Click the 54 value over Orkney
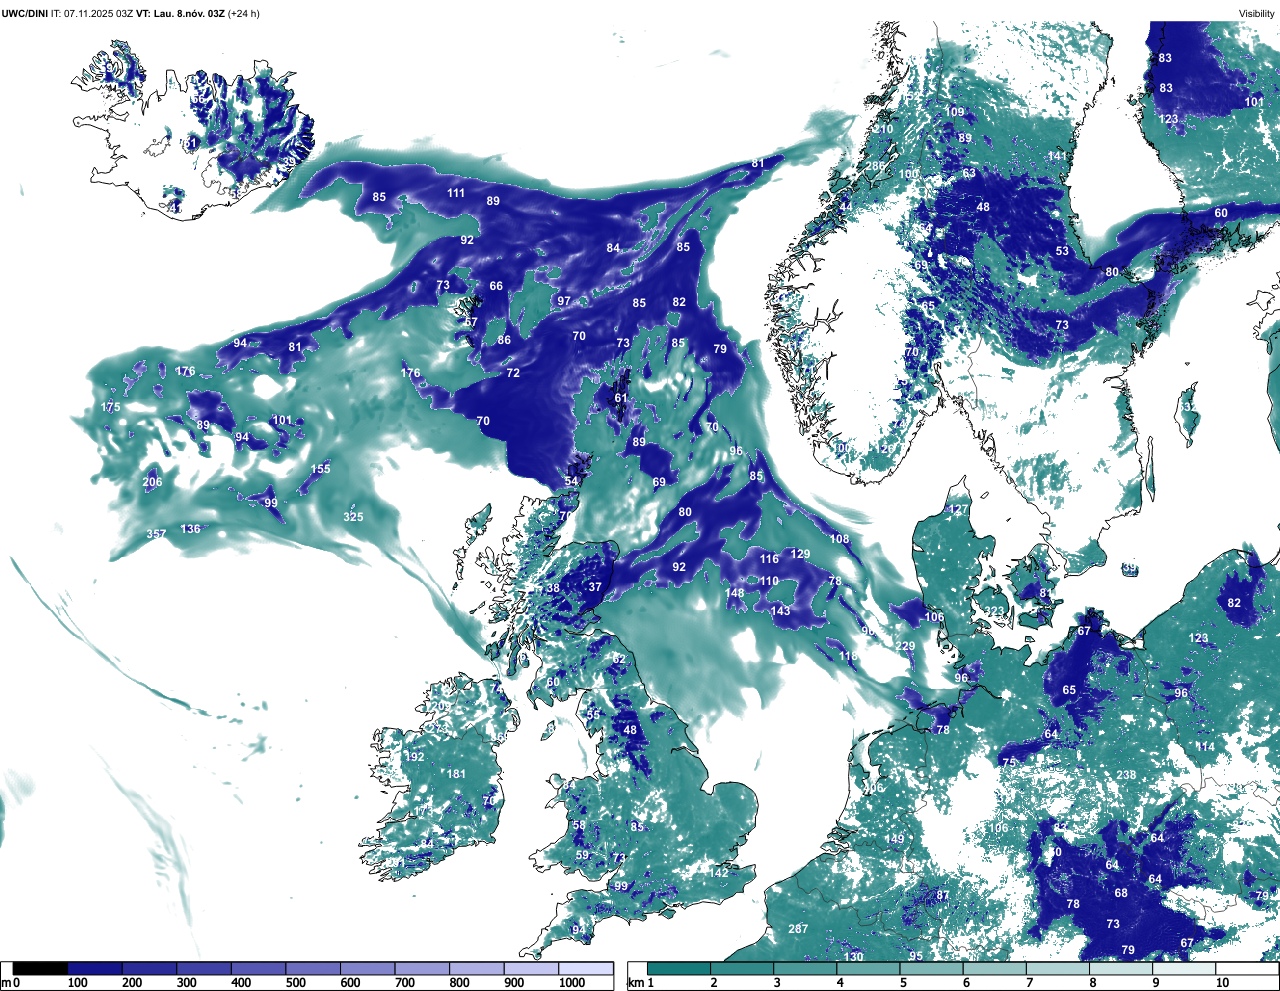The height and width of the screenshot is (991, 1280). pyautogui.click(x=571, y=481)
